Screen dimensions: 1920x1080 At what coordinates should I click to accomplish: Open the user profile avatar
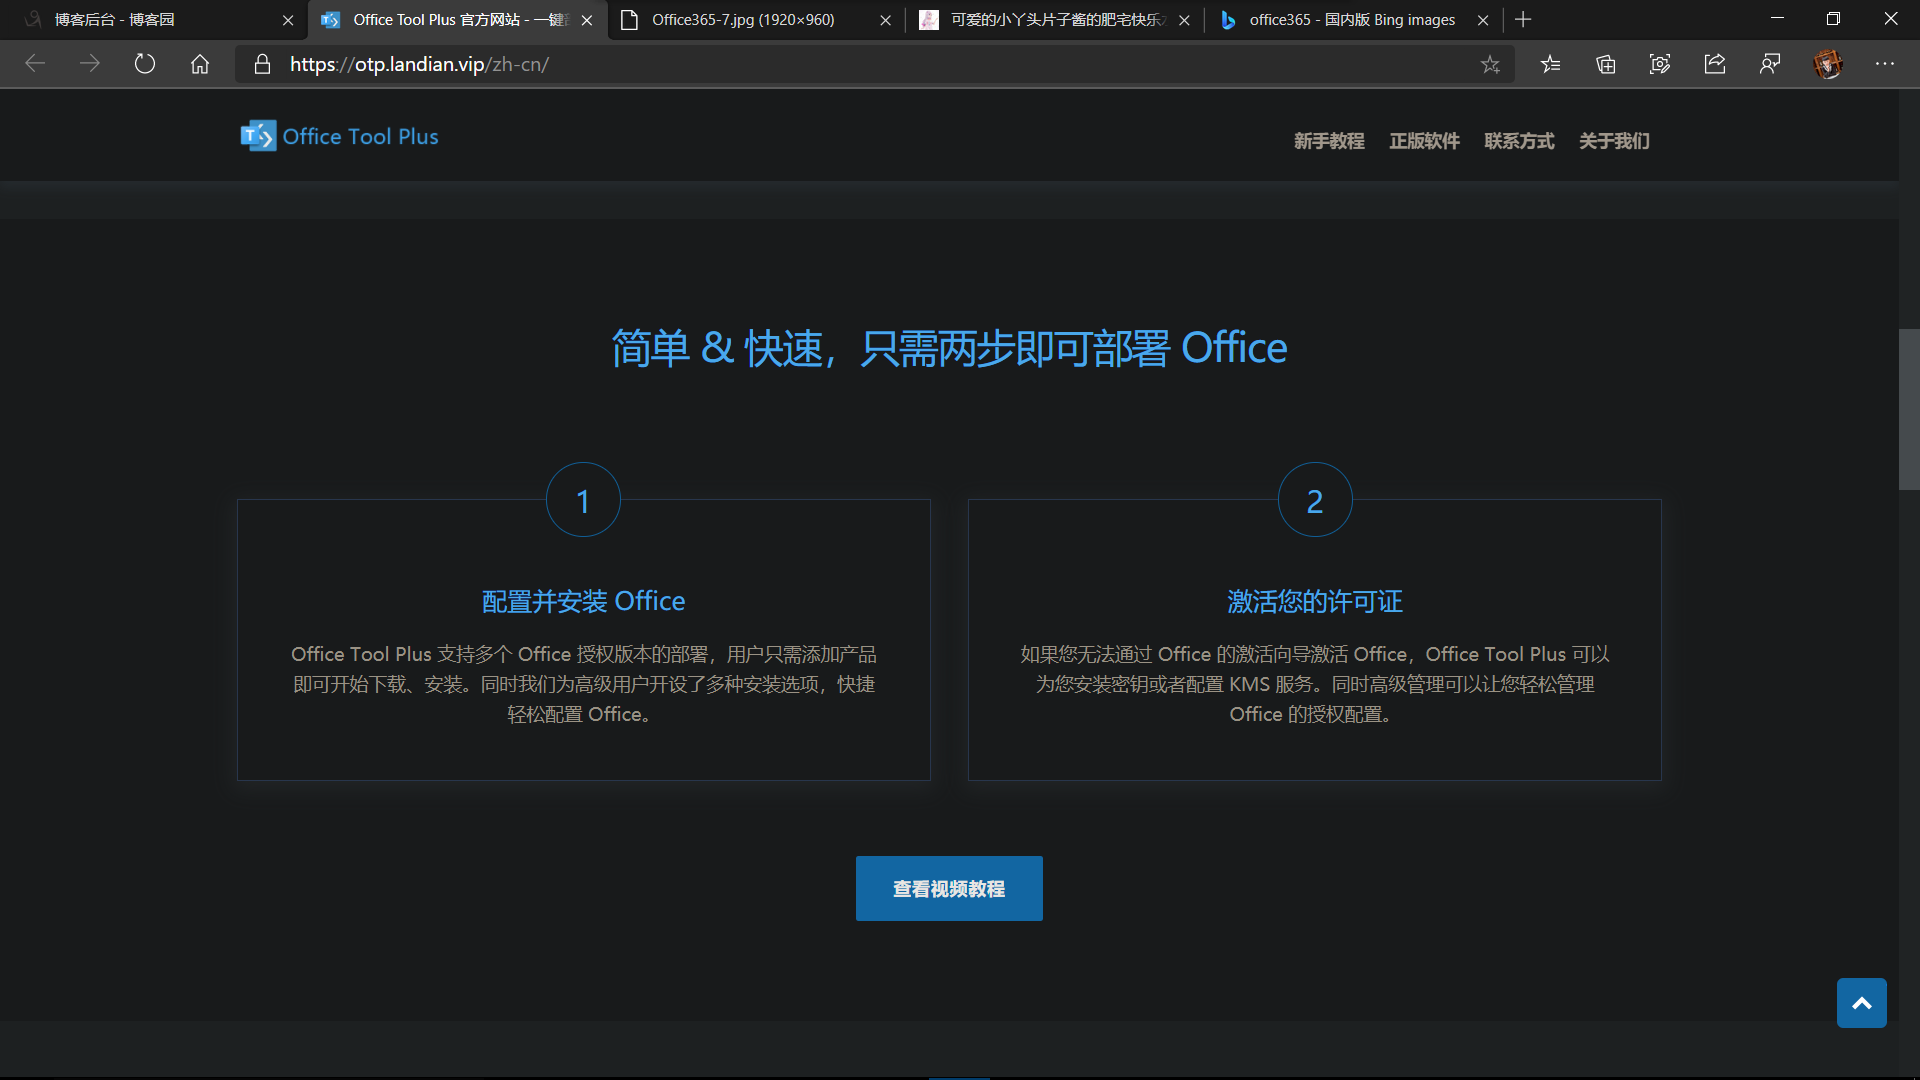click(x=1828, y=64)
